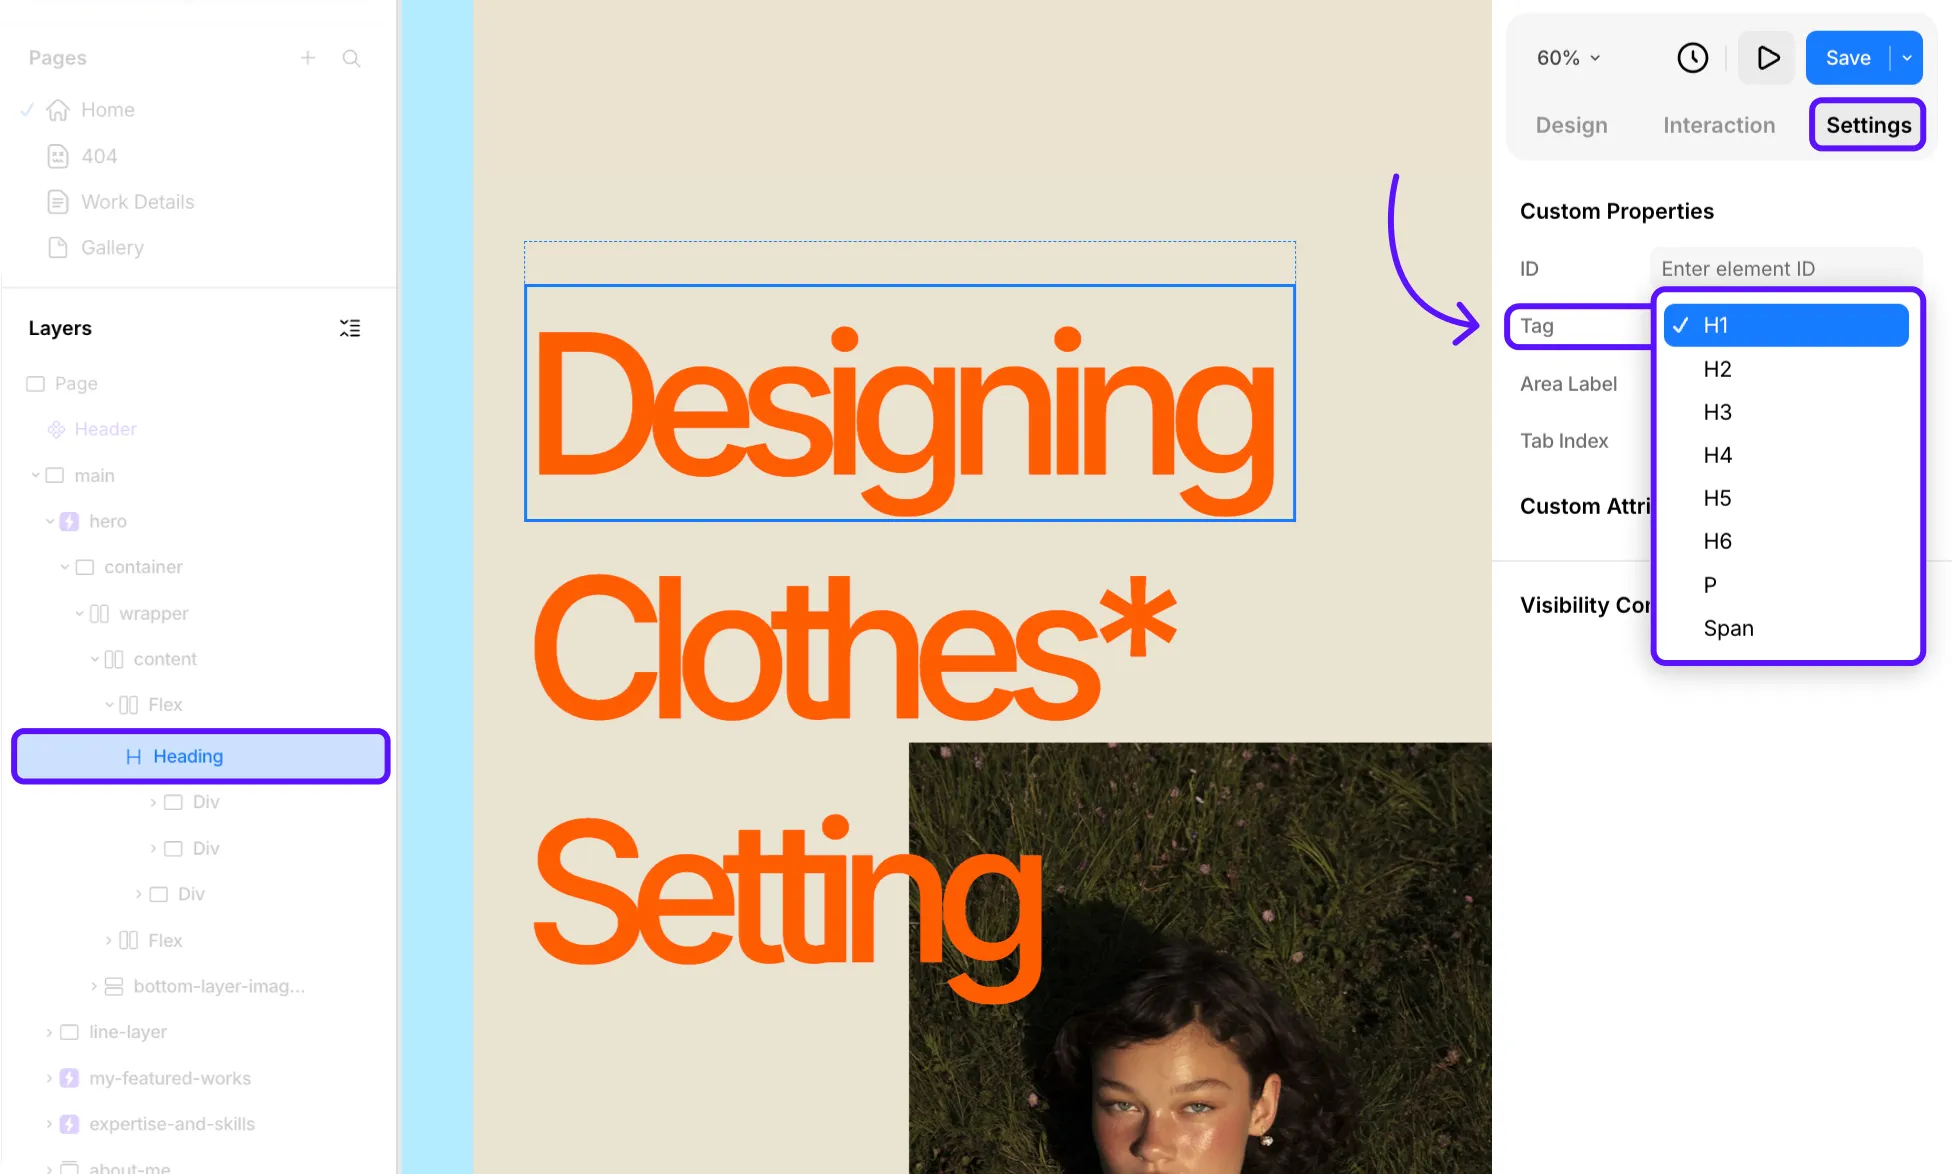The height and width of the screenshot is (1174, 1952).
Task: Click the 404 page icon
Action: tap(58, 156)
